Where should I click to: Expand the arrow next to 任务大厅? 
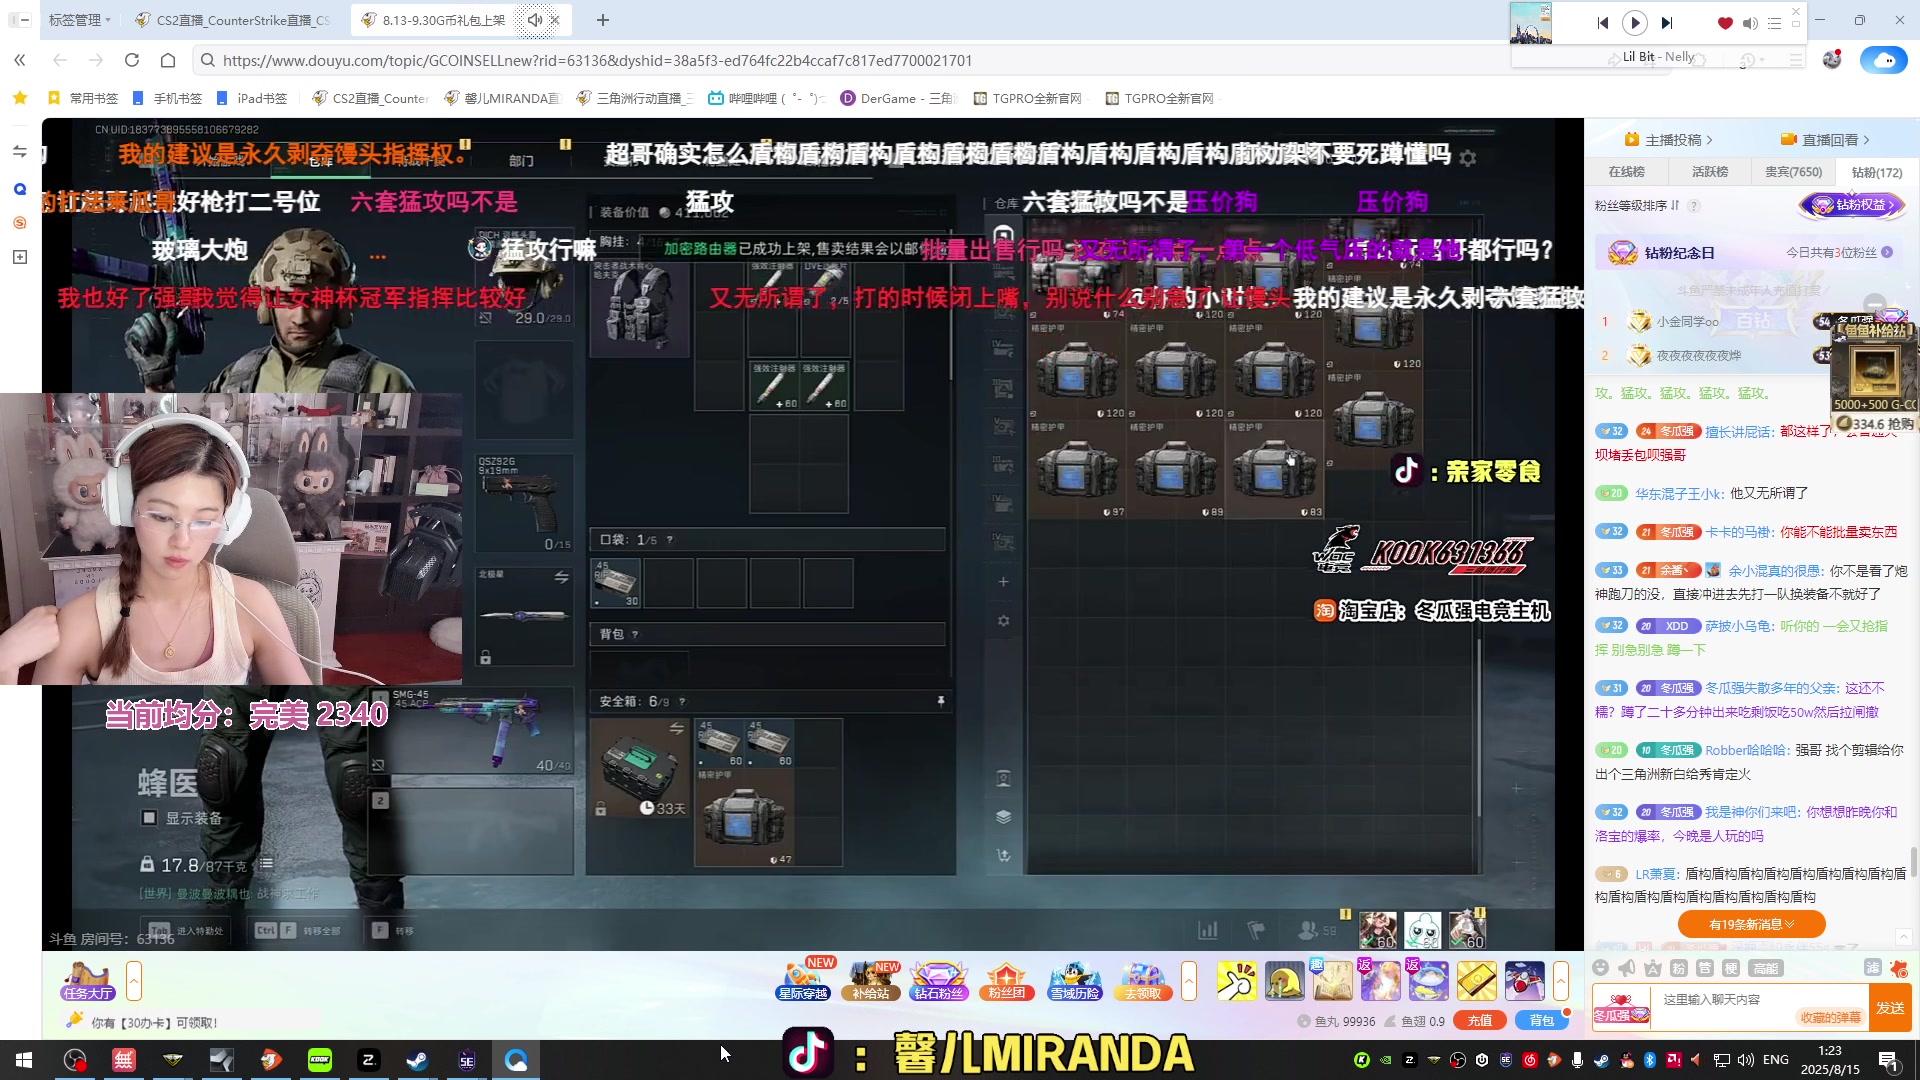pos(134,981)
